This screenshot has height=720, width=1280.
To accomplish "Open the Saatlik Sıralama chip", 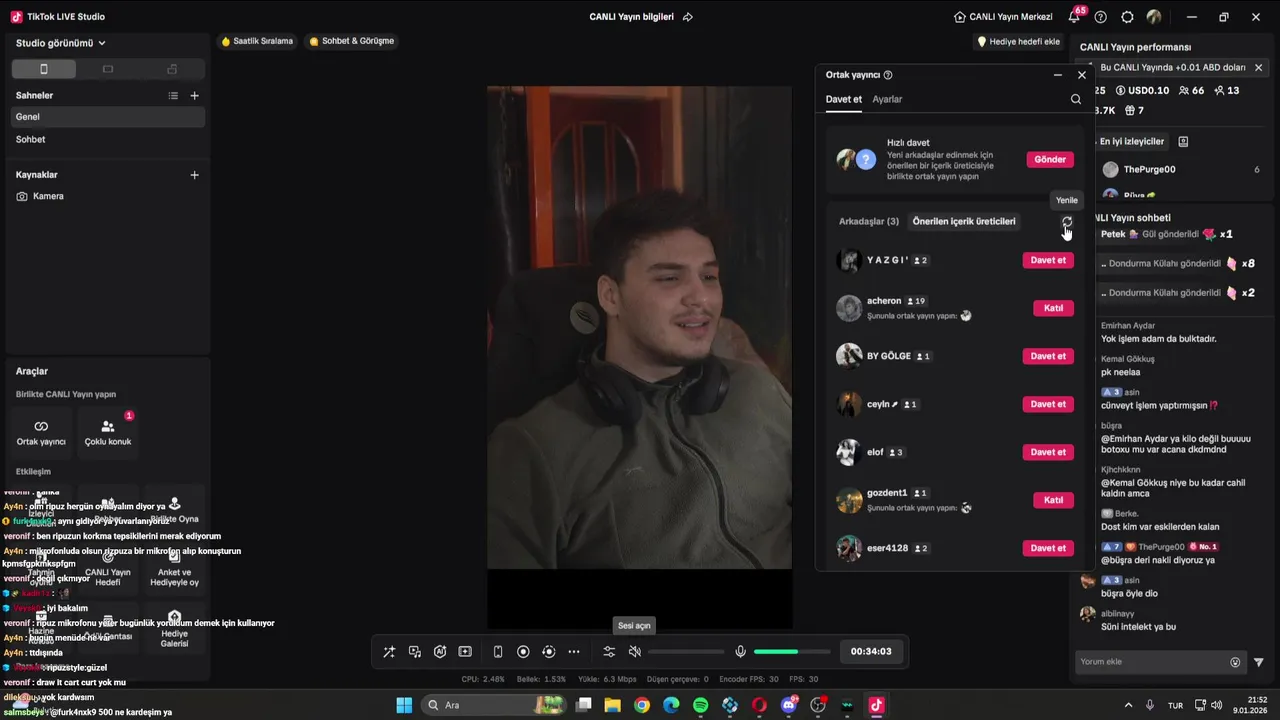I will tap(257, 41).
